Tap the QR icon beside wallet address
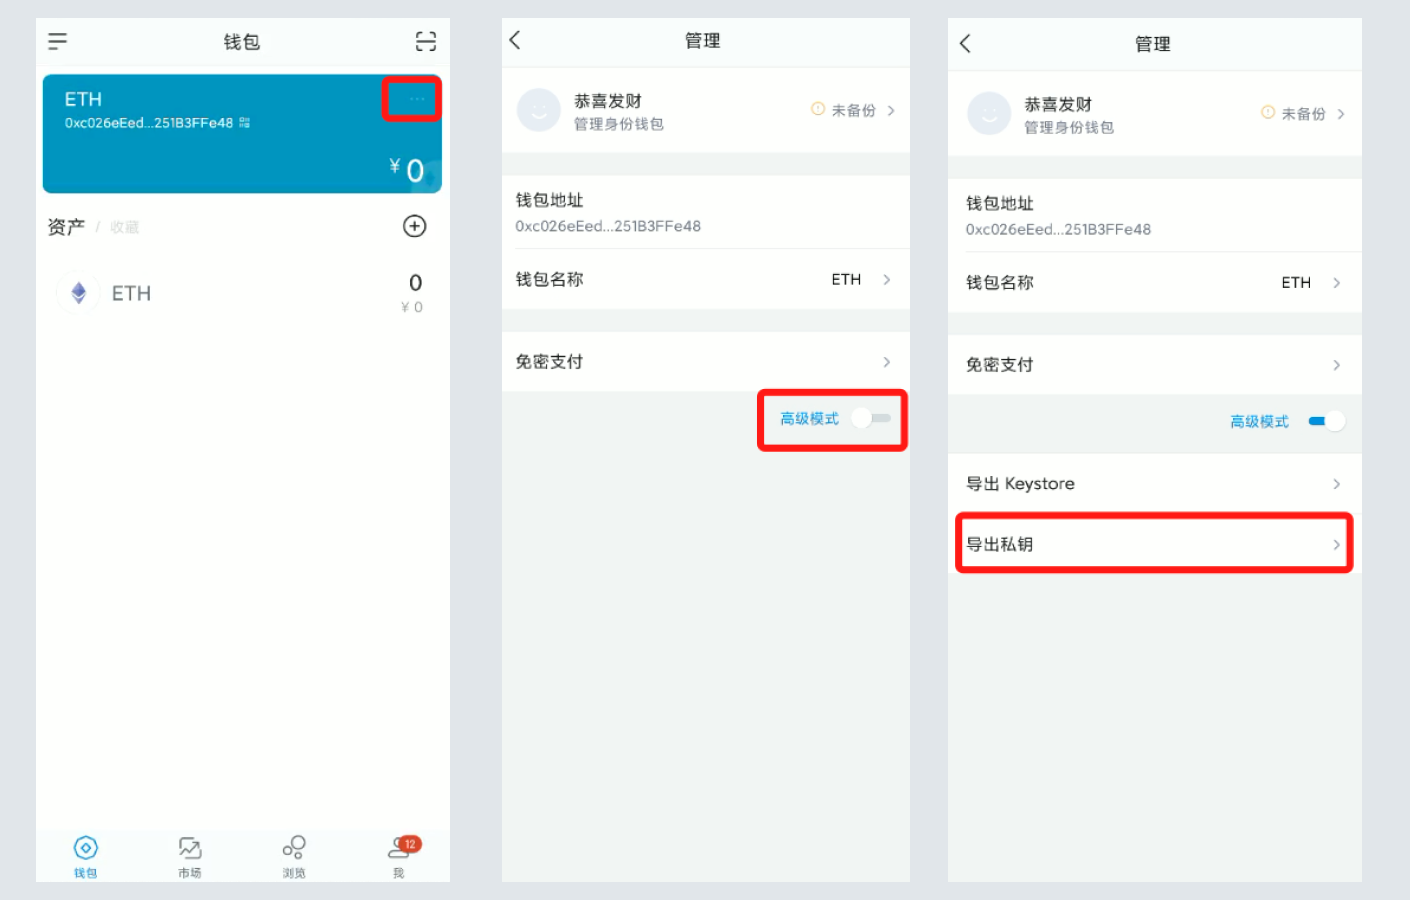 coord(245,123)
